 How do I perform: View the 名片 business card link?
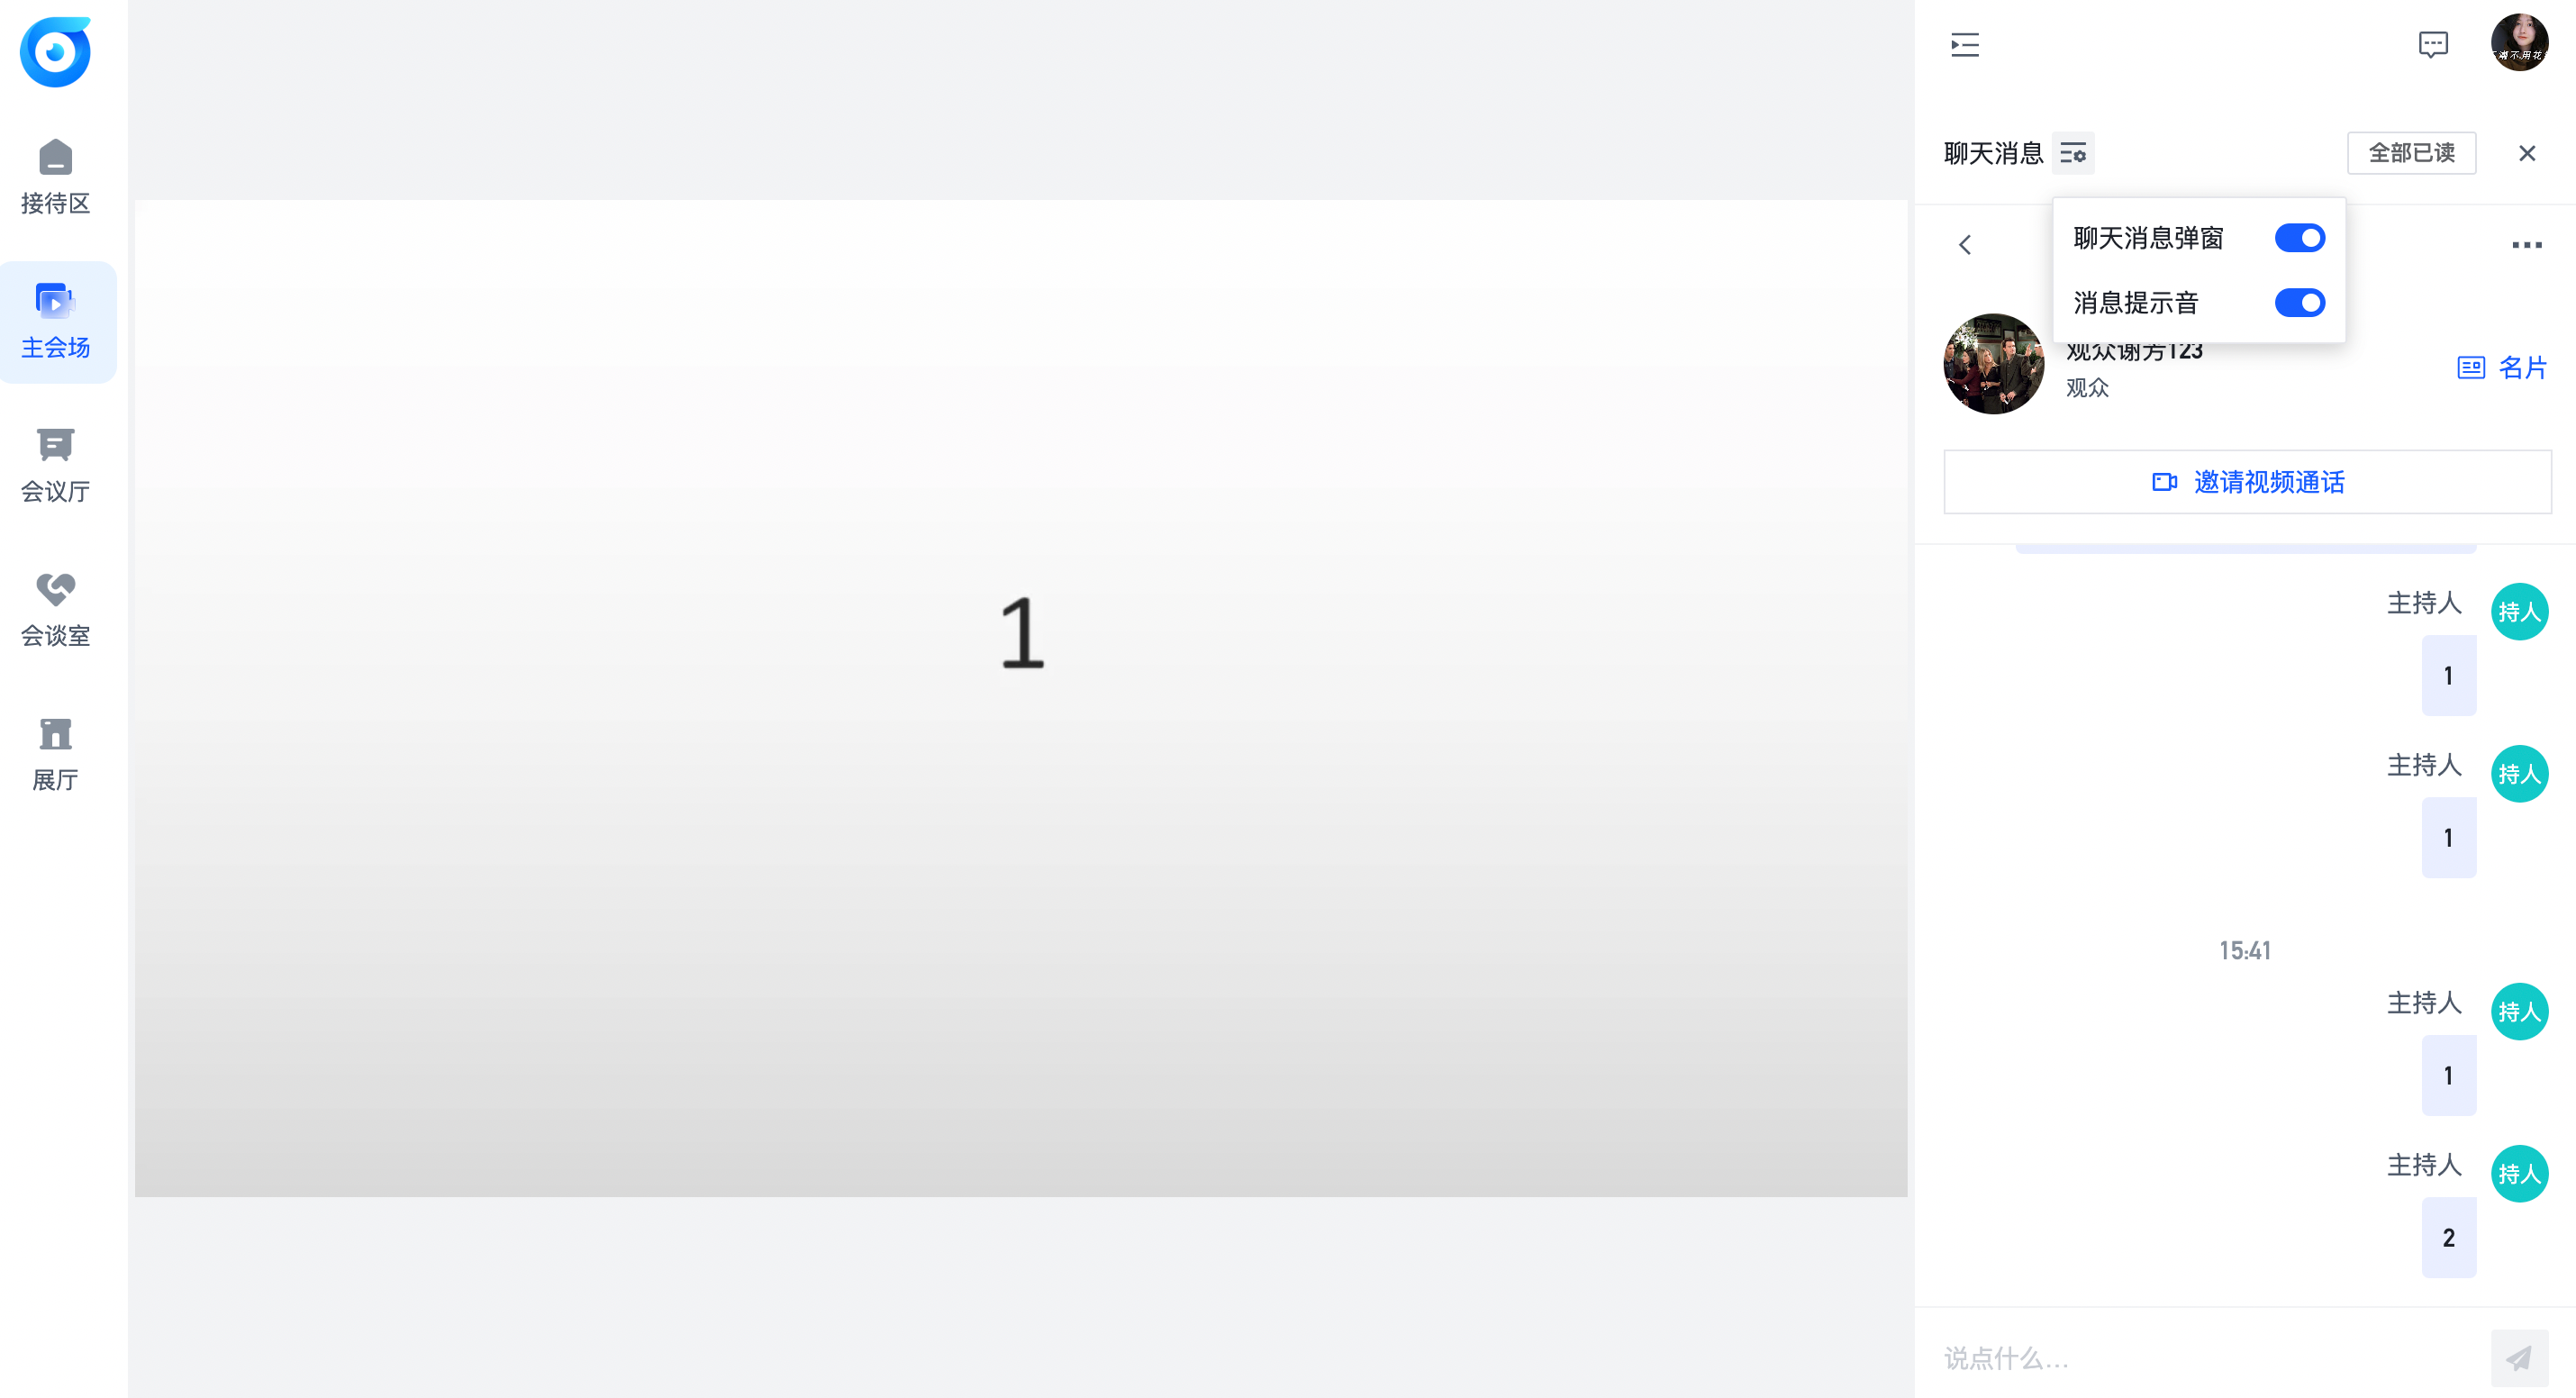click(2502, 368)
